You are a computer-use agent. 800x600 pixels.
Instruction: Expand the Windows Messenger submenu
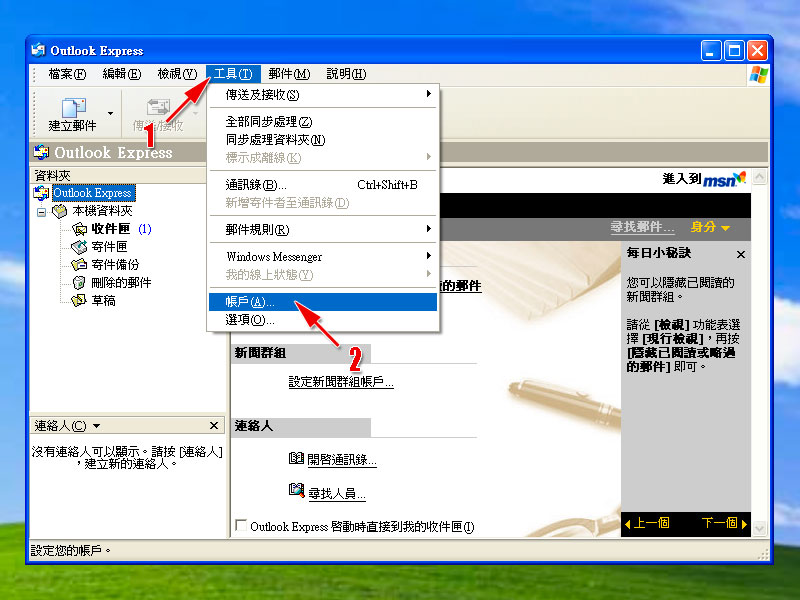click(x=323, y=257)
